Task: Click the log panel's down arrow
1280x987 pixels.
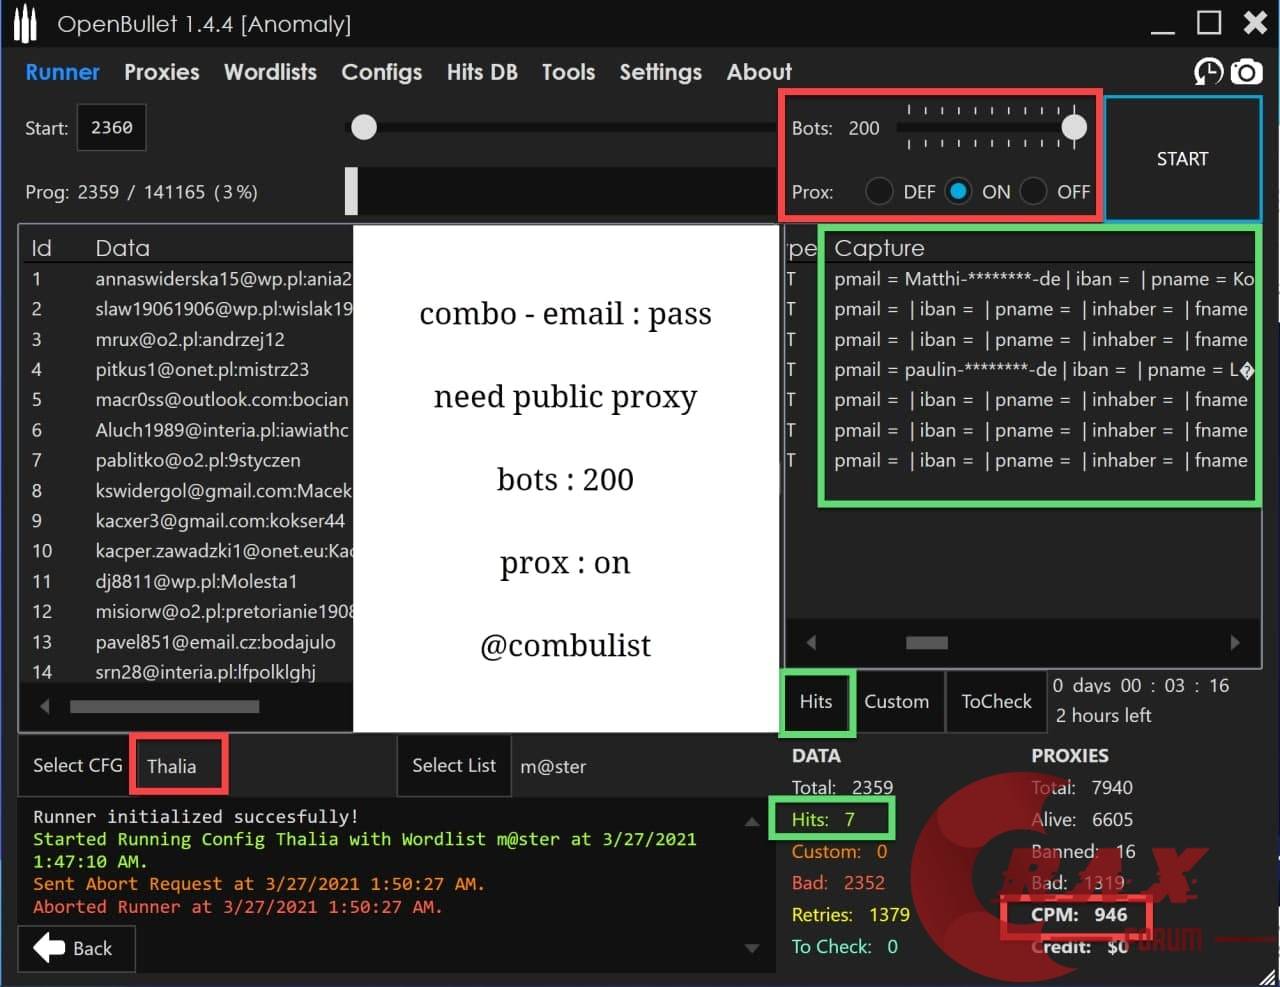Action: click(751, 948)
